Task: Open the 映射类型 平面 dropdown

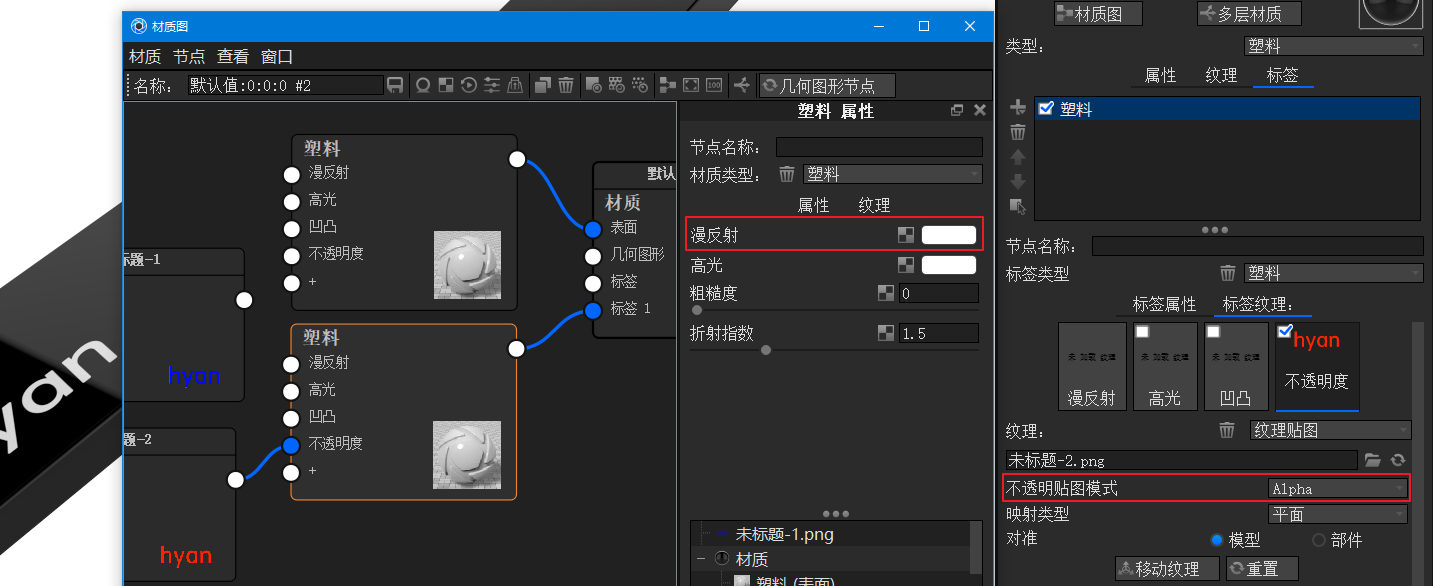Action: point(1337,513)
